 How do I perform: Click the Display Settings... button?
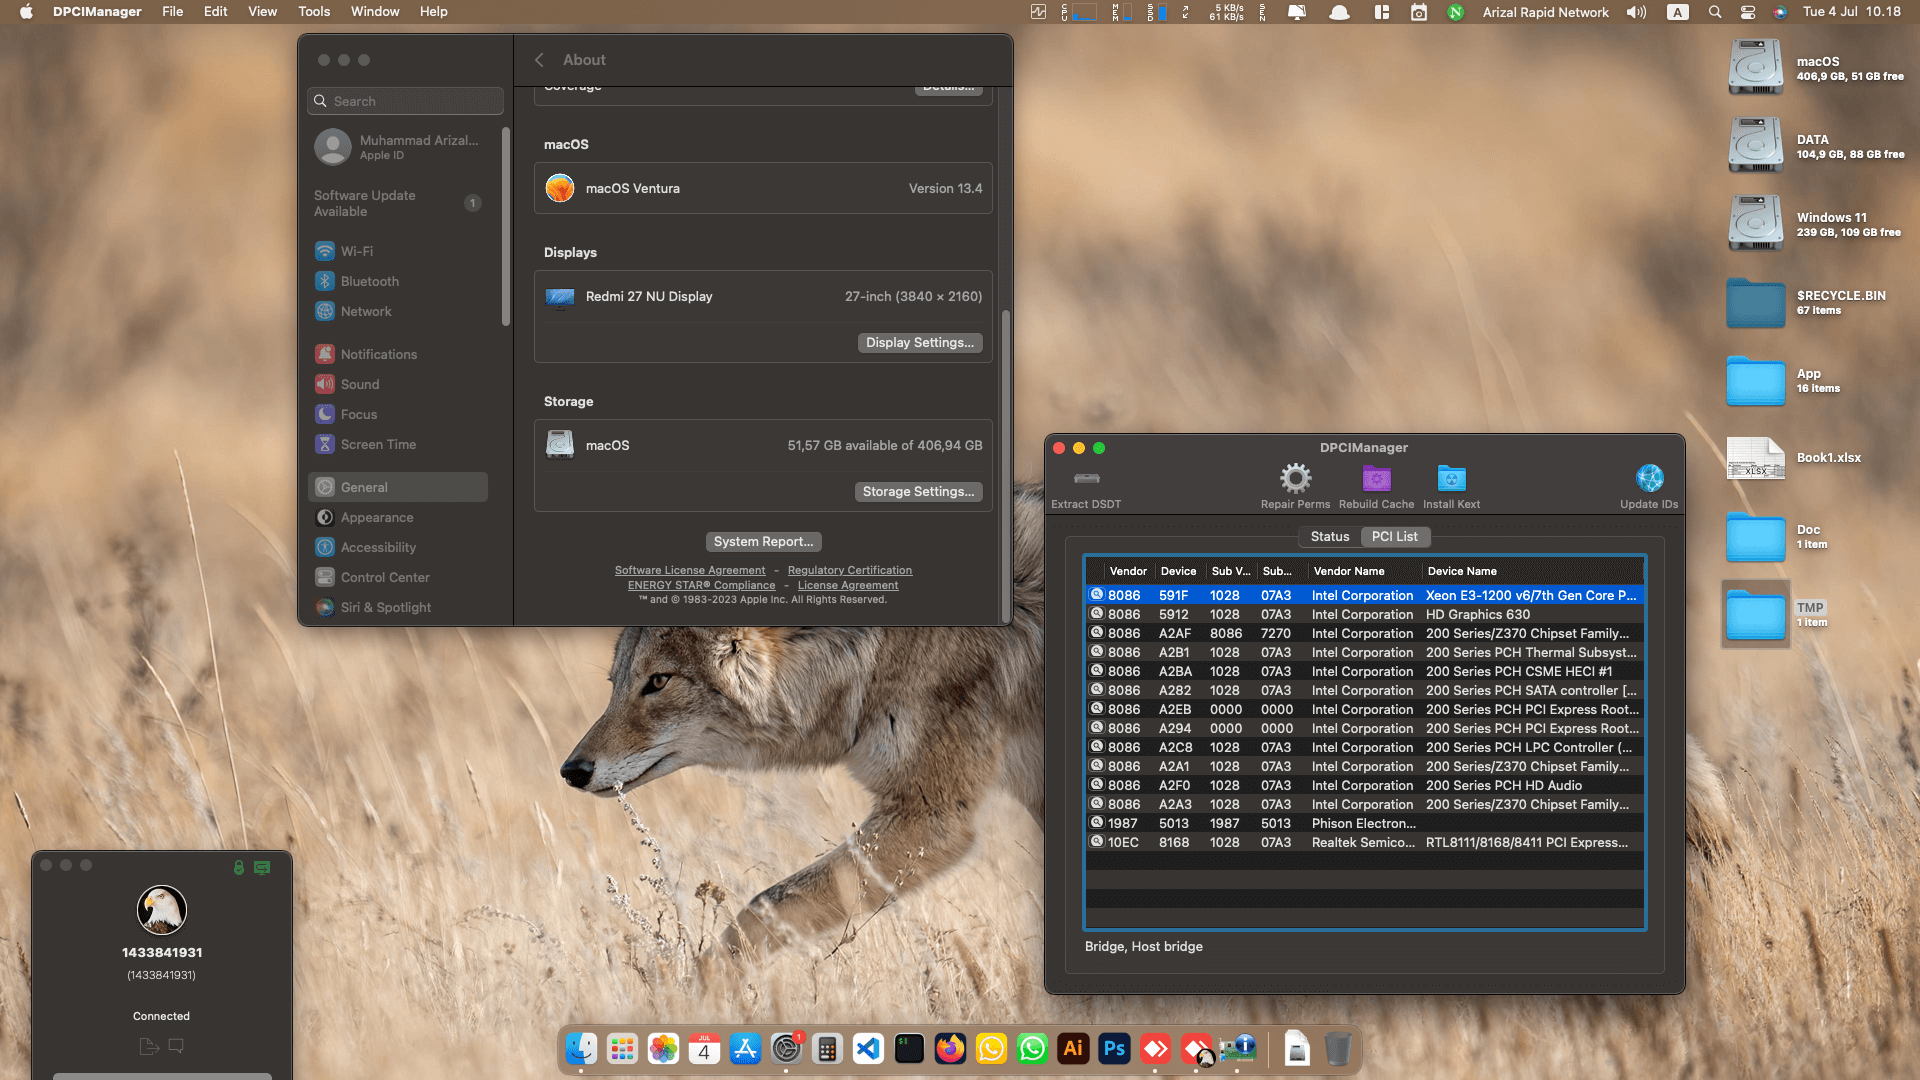coord(920,343)
